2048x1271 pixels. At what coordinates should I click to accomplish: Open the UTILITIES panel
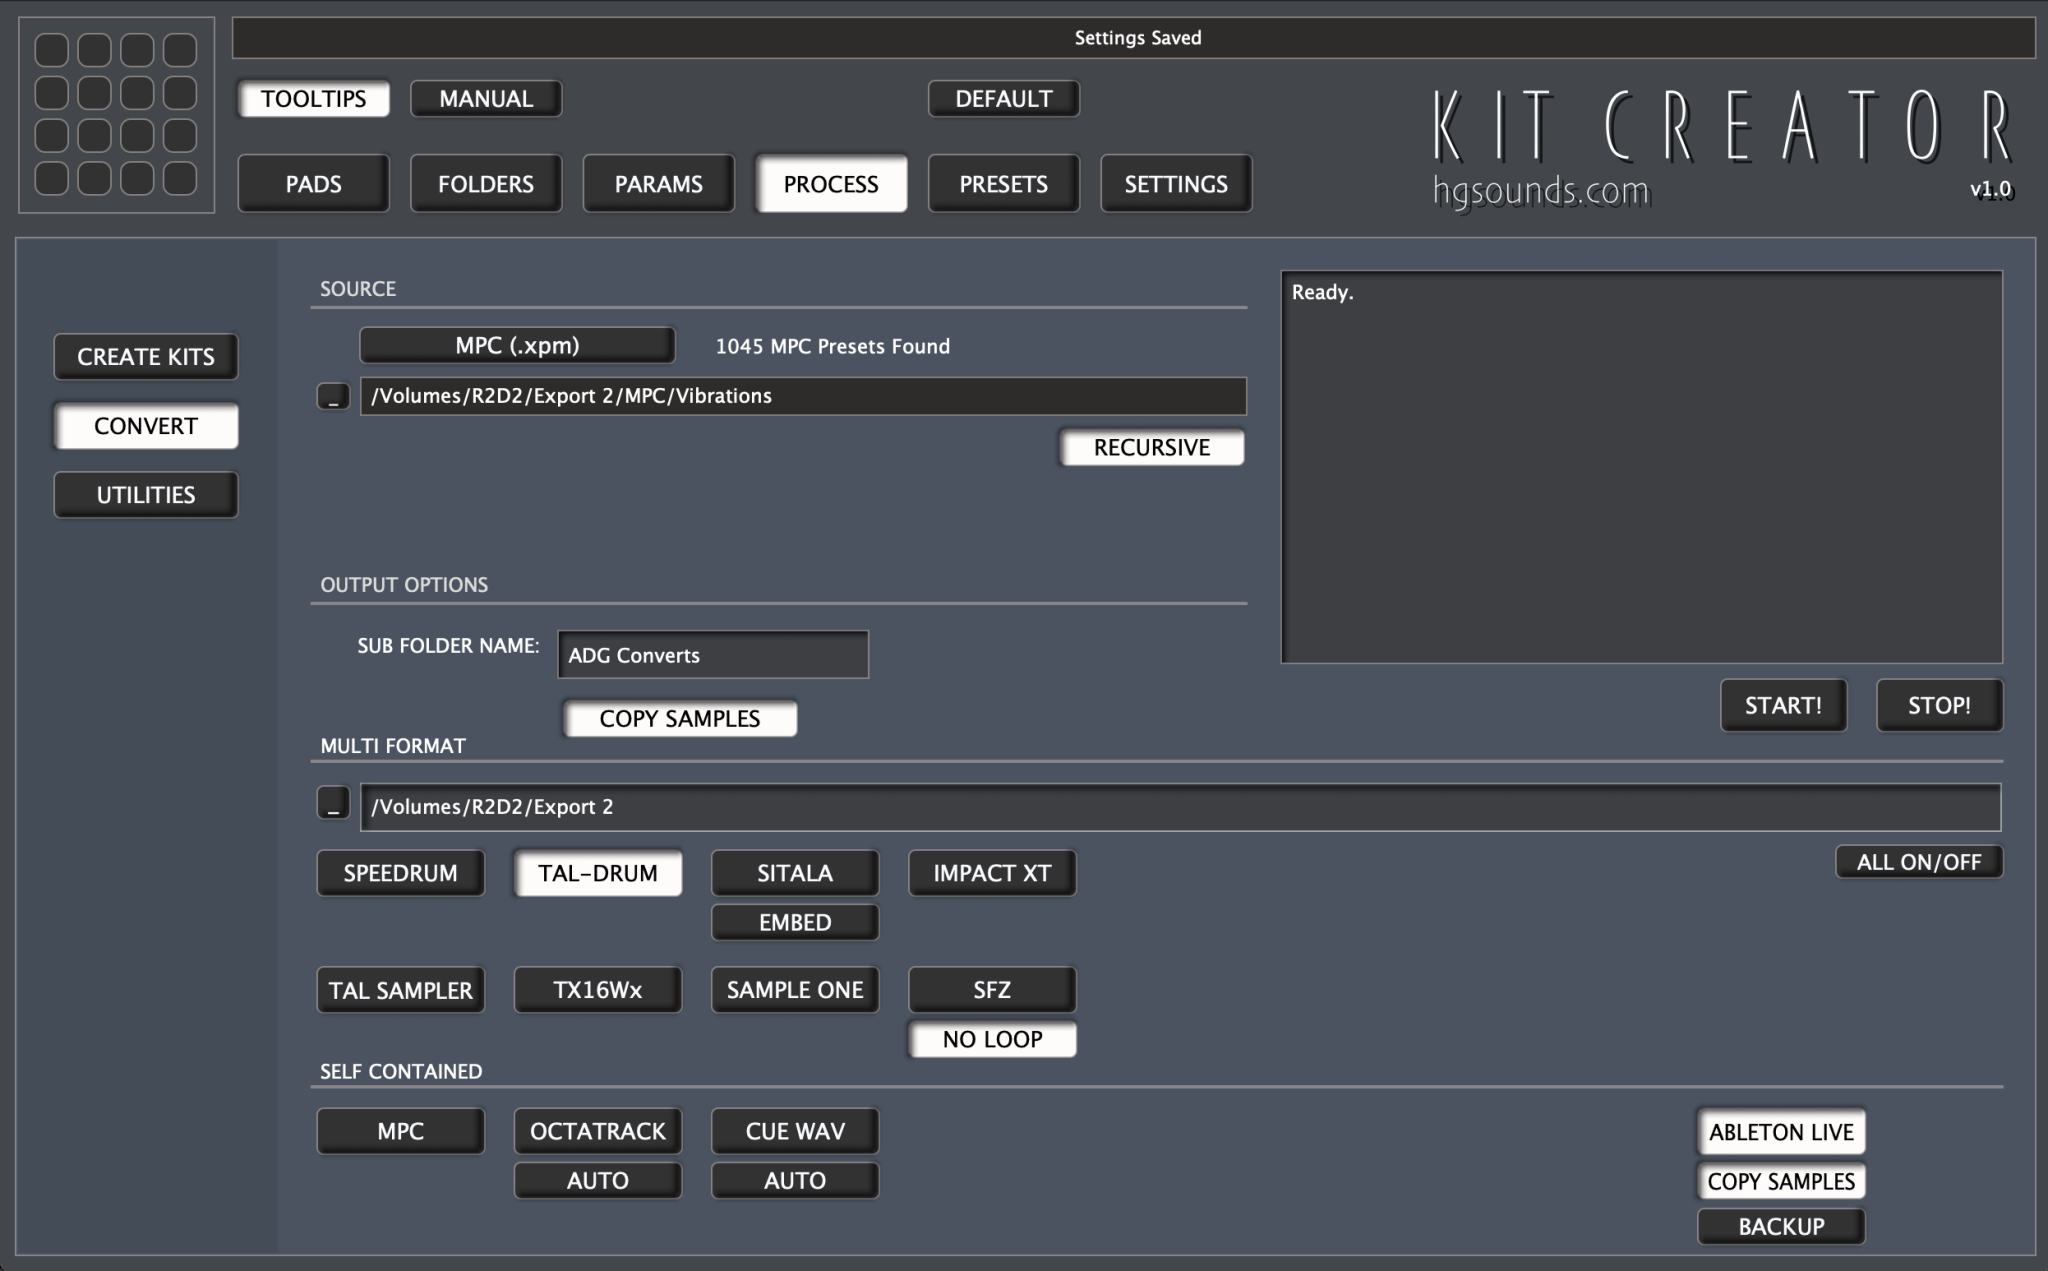pos(145,494)
